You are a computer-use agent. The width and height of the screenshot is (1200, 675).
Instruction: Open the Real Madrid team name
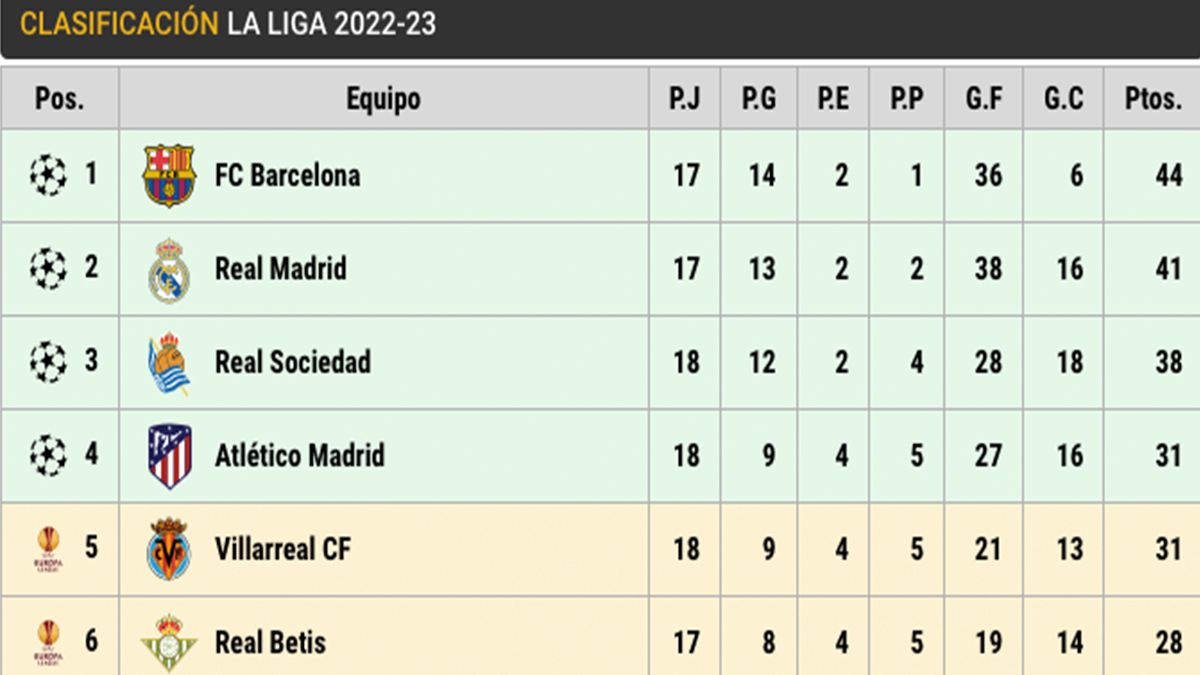280,269
